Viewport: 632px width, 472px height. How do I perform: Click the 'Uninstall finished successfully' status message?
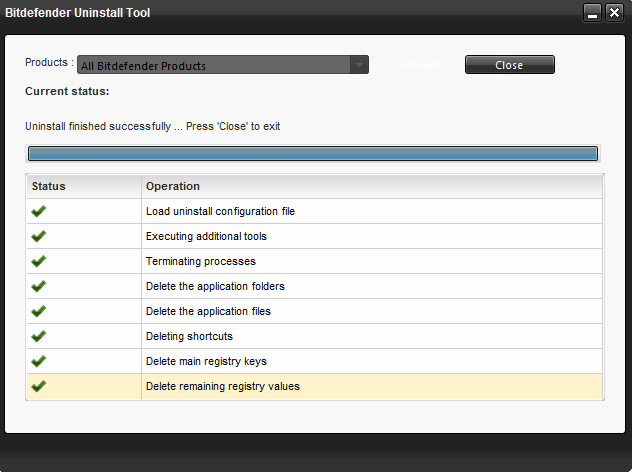[152, 127]
